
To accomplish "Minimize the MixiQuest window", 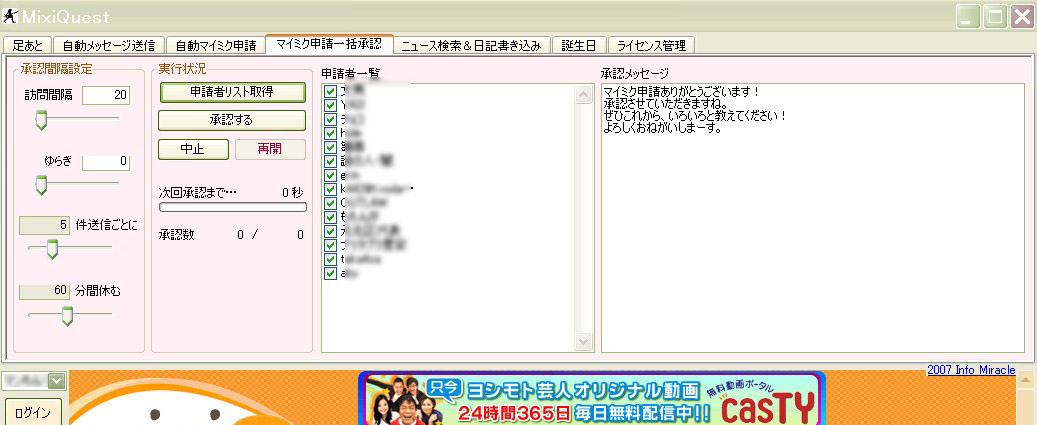I will (x=970, y=16).
